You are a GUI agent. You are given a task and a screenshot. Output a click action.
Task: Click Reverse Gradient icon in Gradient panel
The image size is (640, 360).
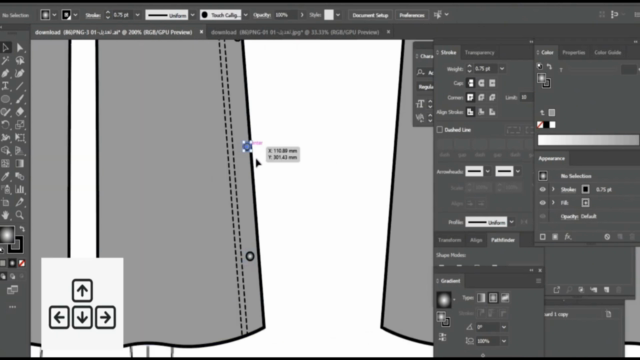(x=442, y=337)
